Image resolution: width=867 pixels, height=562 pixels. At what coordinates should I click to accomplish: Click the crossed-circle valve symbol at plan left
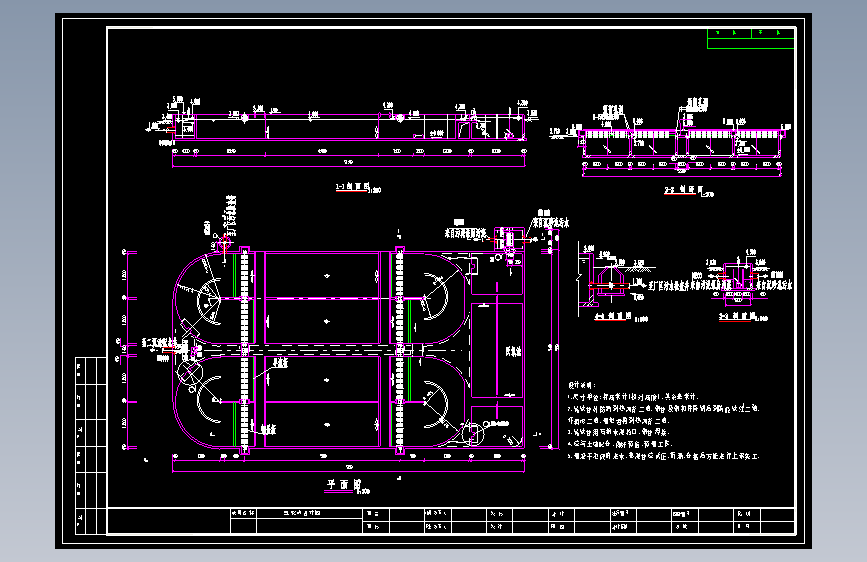pos(190,372)
